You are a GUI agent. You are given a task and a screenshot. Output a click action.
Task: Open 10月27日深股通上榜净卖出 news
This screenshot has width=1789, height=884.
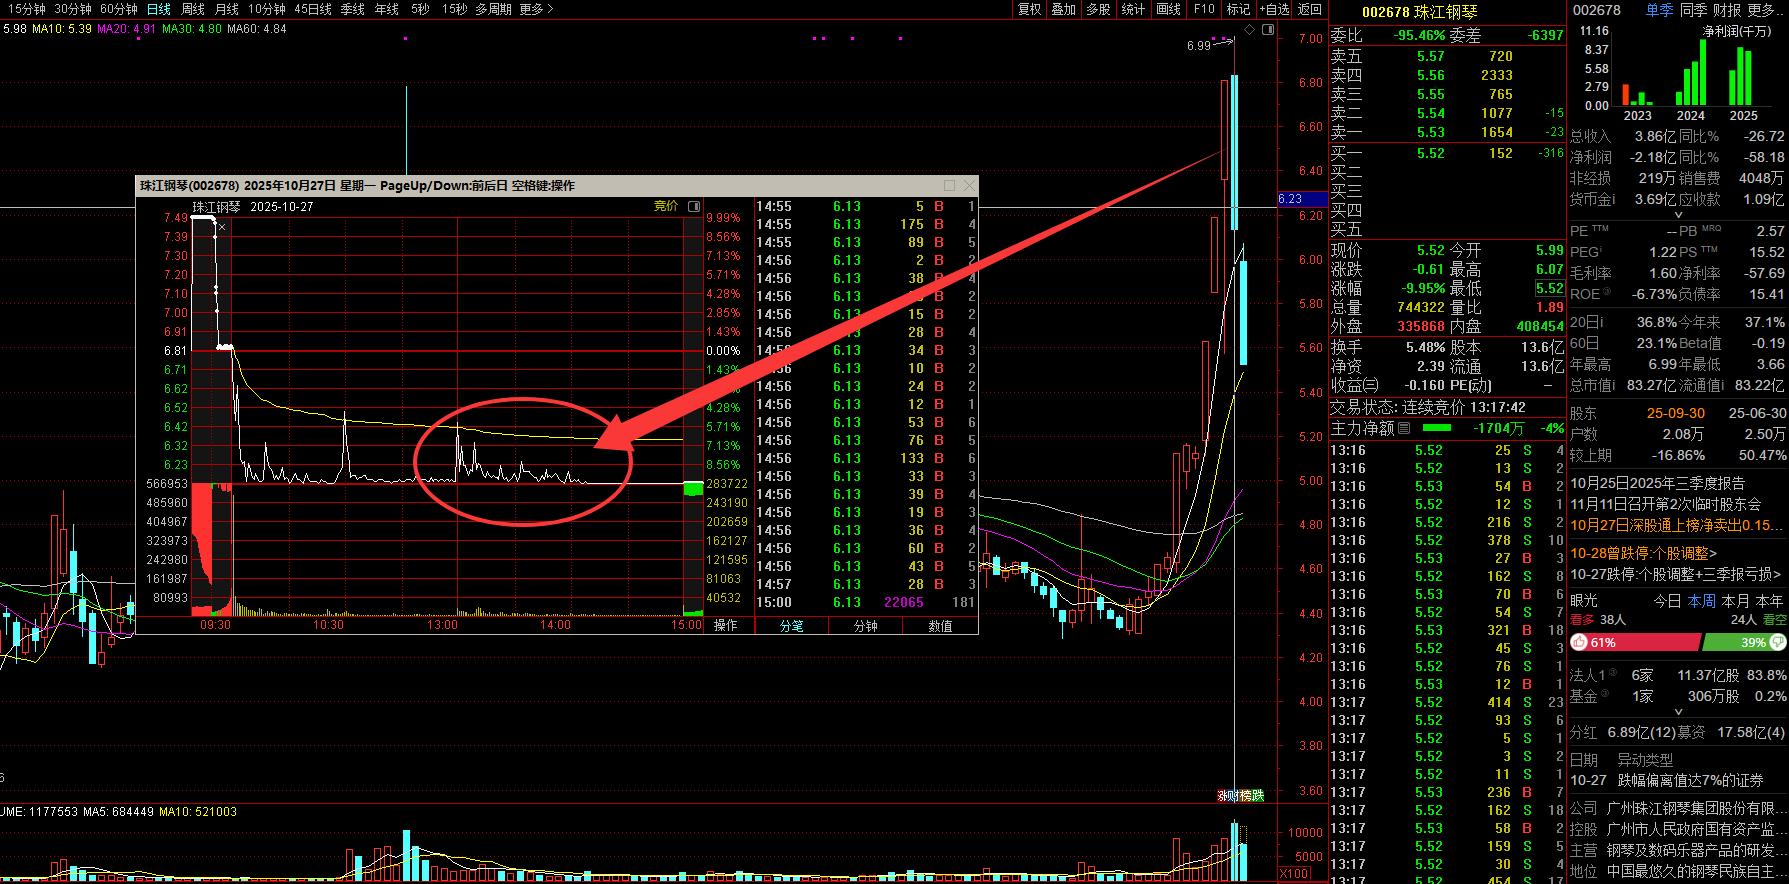click(x=1677, y=525)
